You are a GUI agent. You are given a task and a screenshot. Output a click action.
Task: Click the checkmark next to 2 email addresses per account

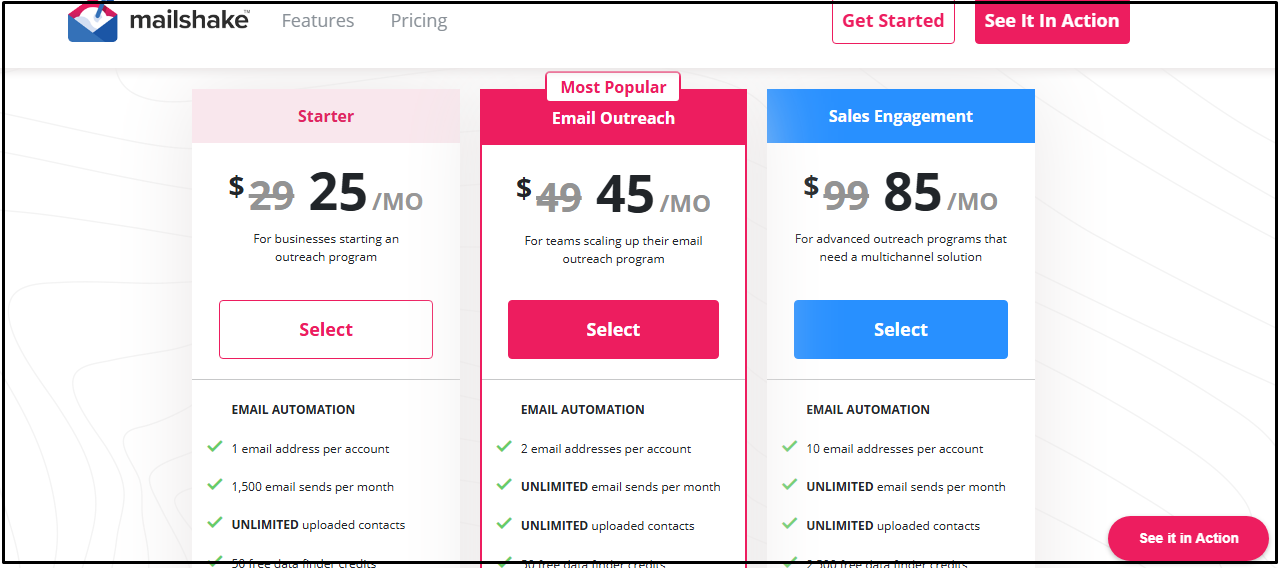tap(504, 447)
